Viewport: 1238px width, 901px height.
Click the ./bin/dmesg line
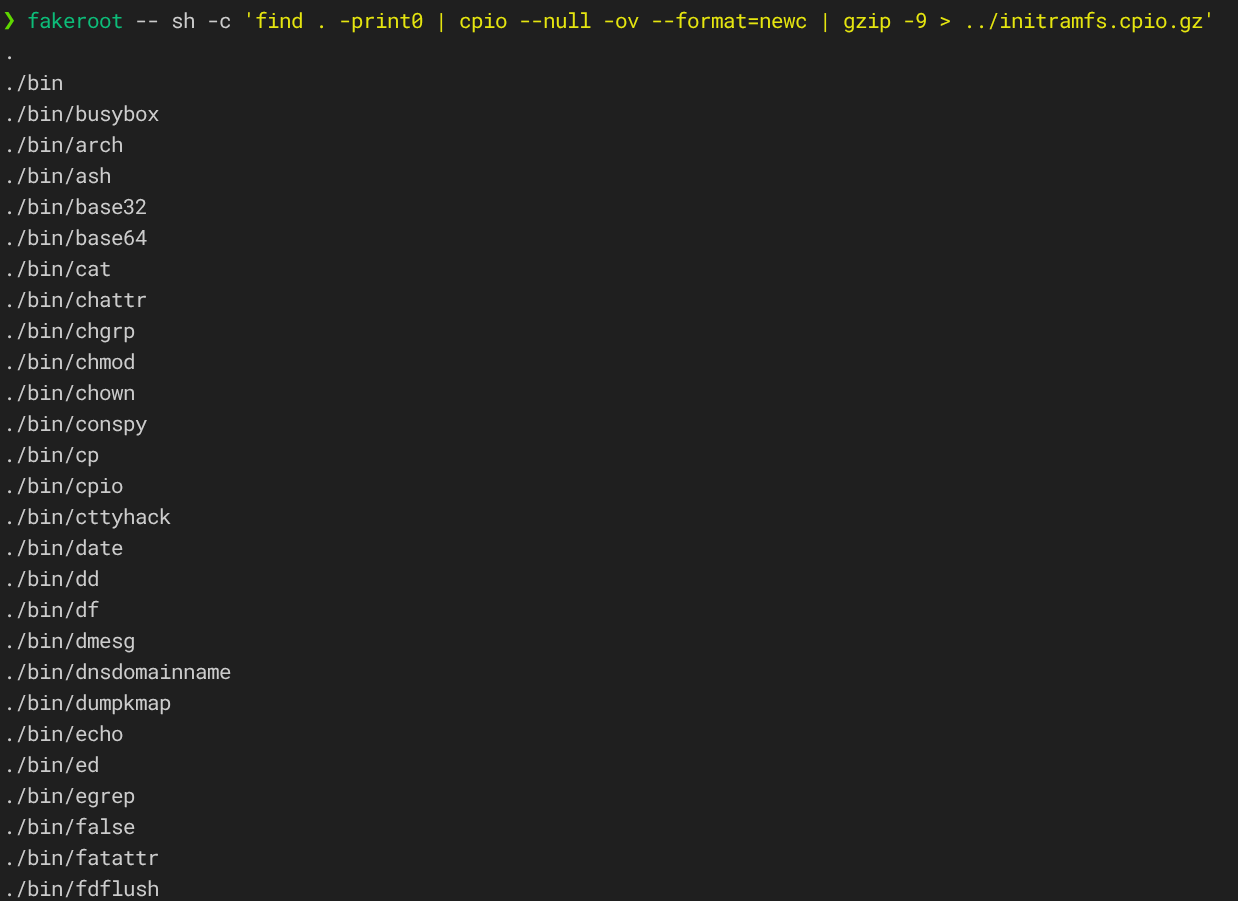70,641
